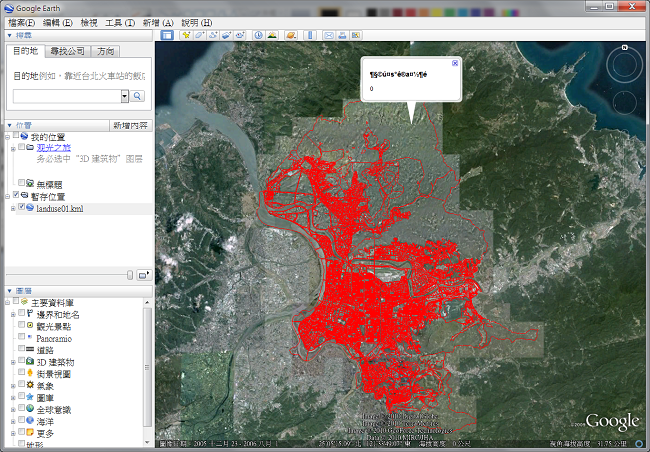Switch to the 尋找公司 tab

pos(67,51)
